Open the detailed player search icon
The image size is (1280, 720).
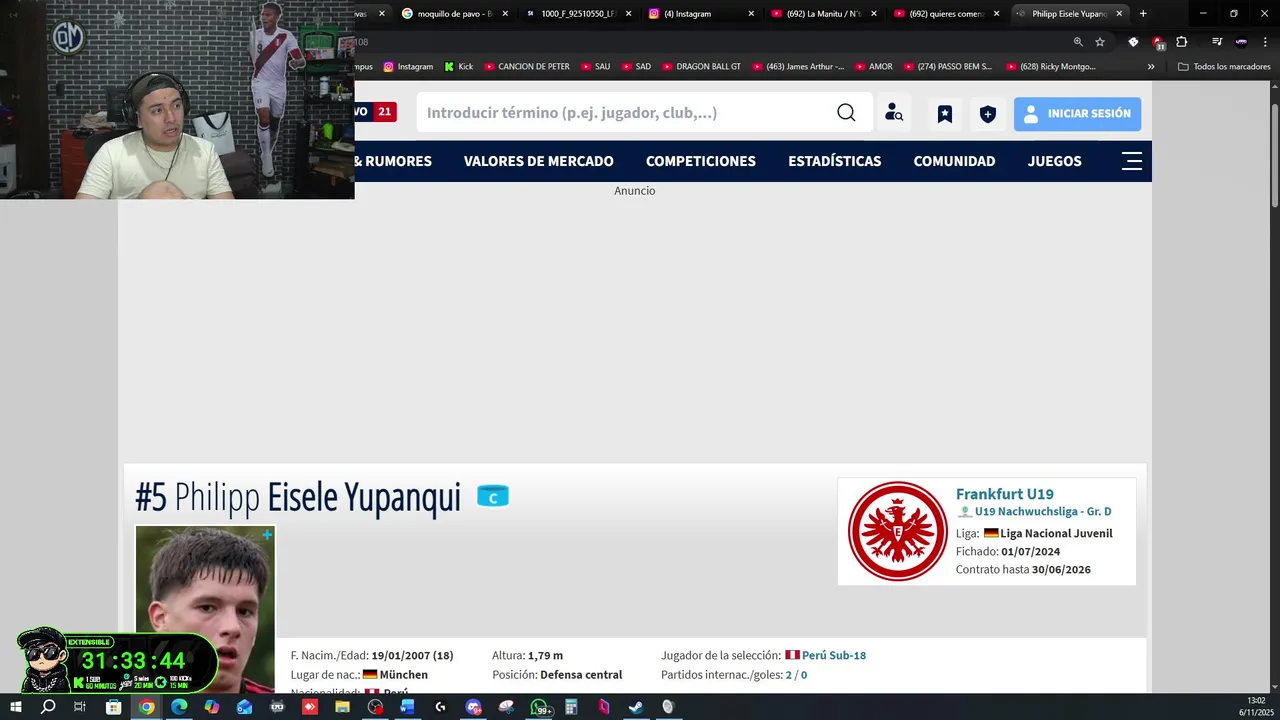click(x=893, y=113)
